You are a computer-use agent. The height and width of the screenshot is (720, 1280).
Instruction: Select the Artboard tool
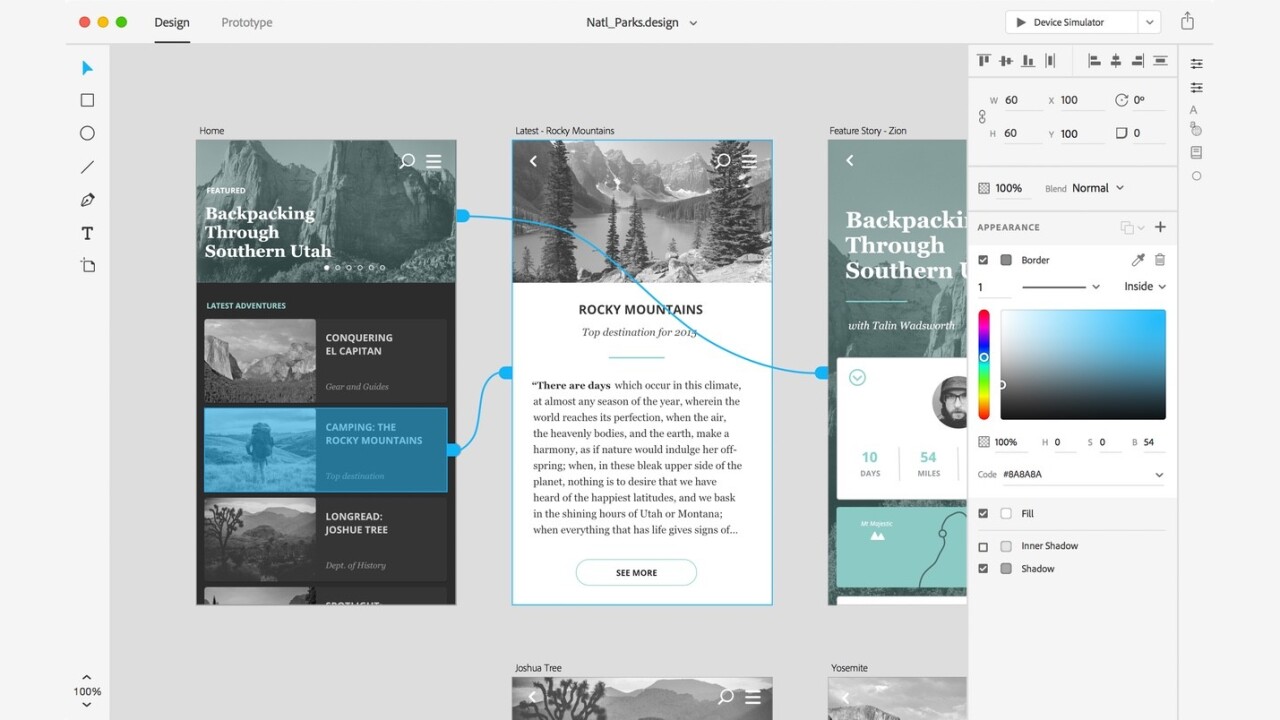tap(87, 266)
